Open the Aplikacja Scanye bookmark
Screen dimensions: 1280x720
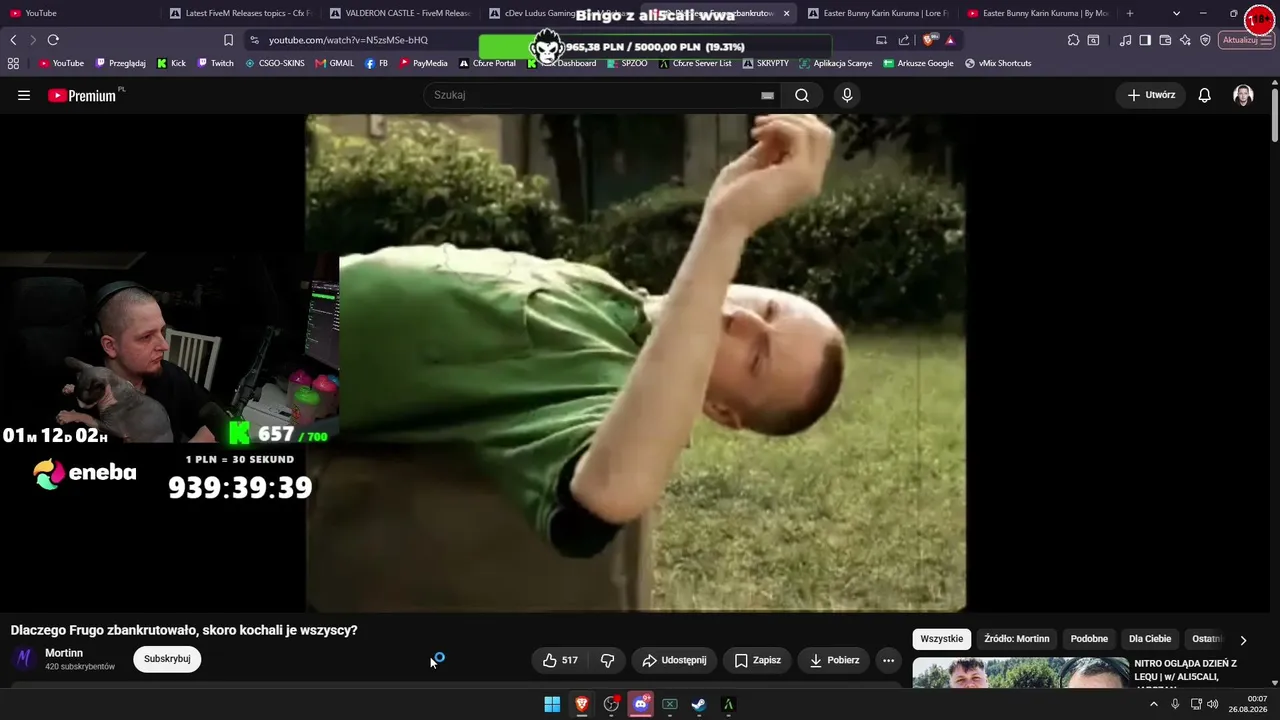pyautogui.click(x=835, y=63)
